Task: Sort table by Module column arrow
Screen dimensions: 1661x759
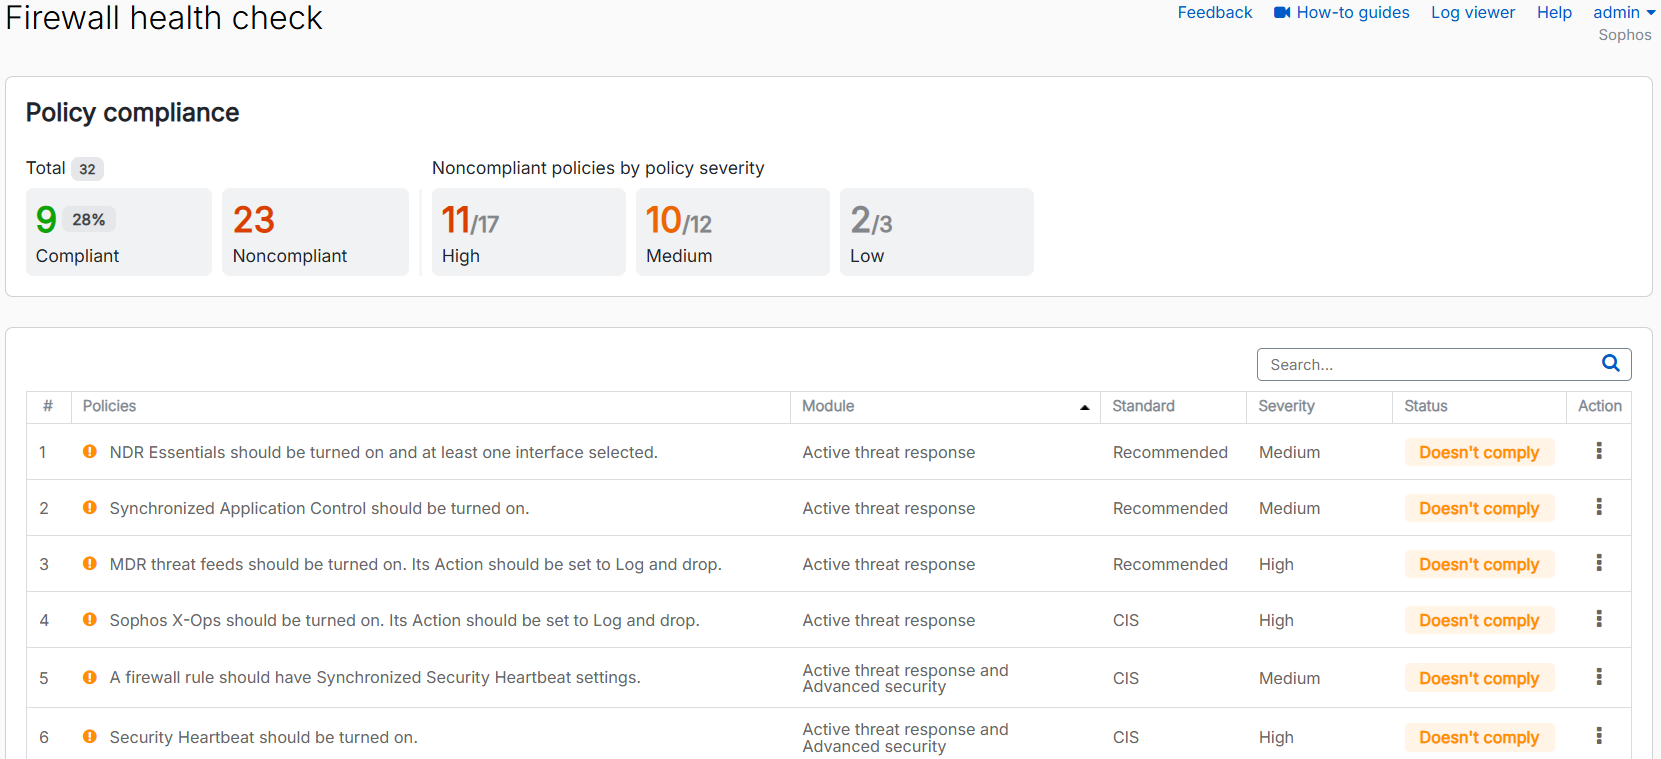Action: [1084, 407]
